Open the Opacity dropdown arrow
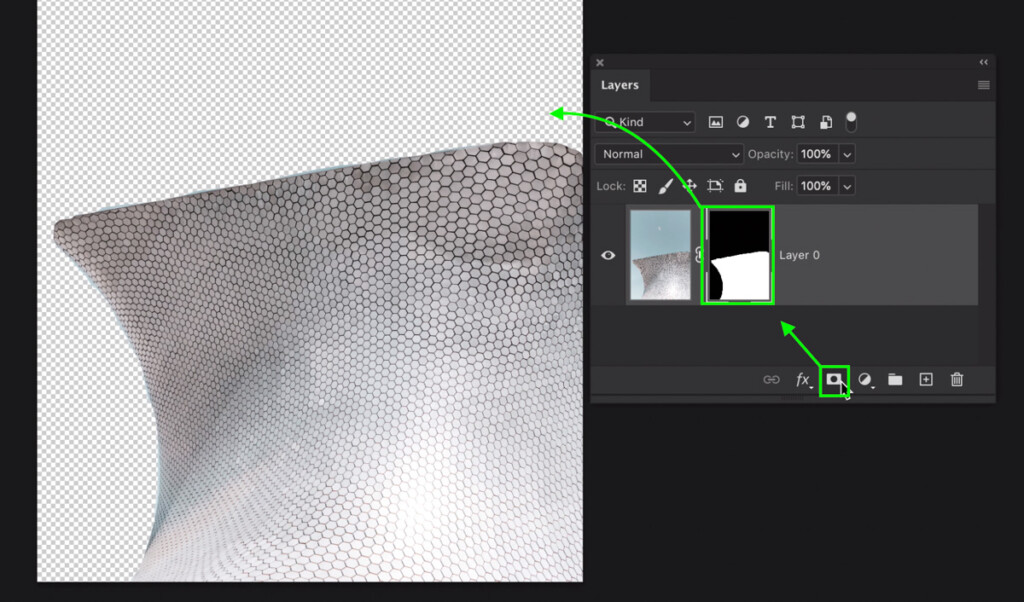Image resolution: width=1024 pixels, height=602 pixels. (x=847, y=154)
